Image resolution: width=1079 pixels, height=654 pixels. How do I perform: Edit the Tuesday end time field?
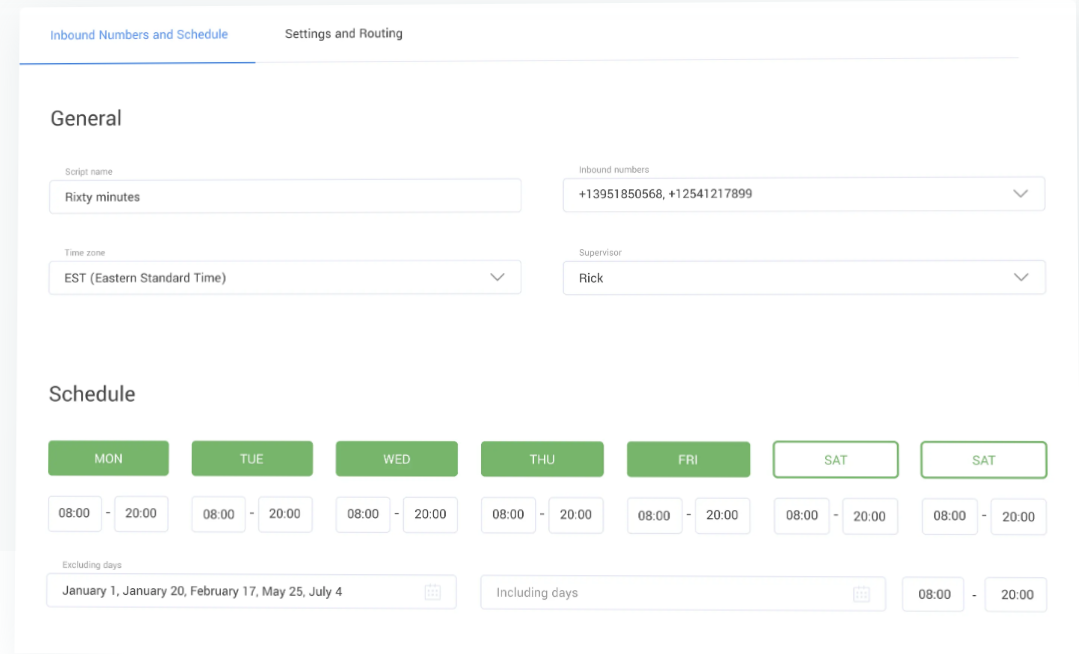point(285,514)
